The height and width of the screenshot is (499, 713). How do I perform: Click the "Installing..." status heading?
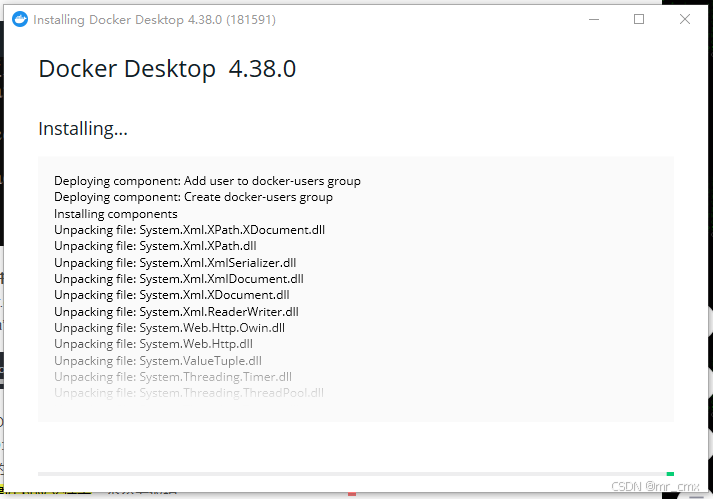83,129
